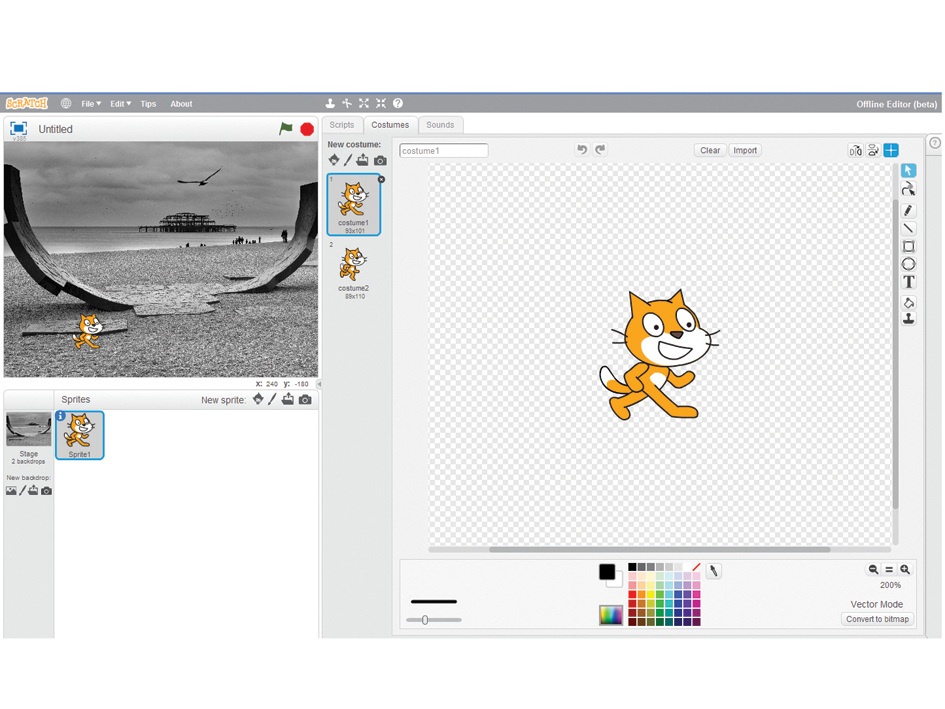Screen dimensions: 945x709
Task: Open the Edit menu
Action: pyautogui.click(x=121, y=104)
